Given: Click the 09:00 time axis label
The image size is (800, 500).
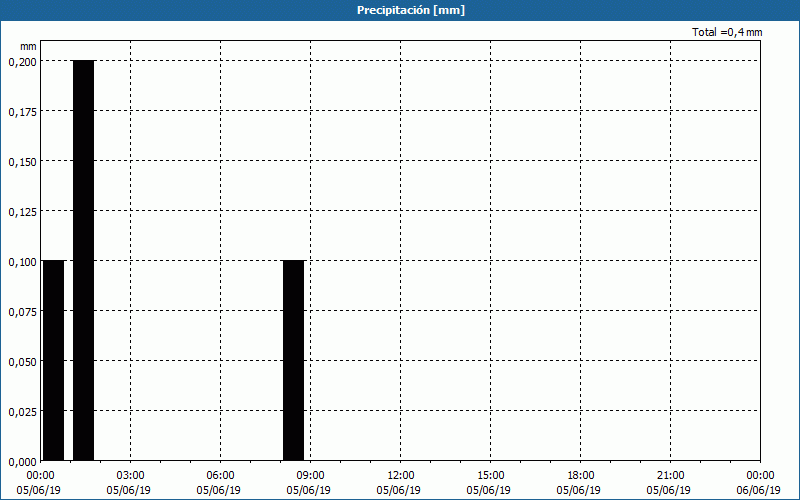Looking at the screenshot, I should pyautogui.click(x=310, y=476).
